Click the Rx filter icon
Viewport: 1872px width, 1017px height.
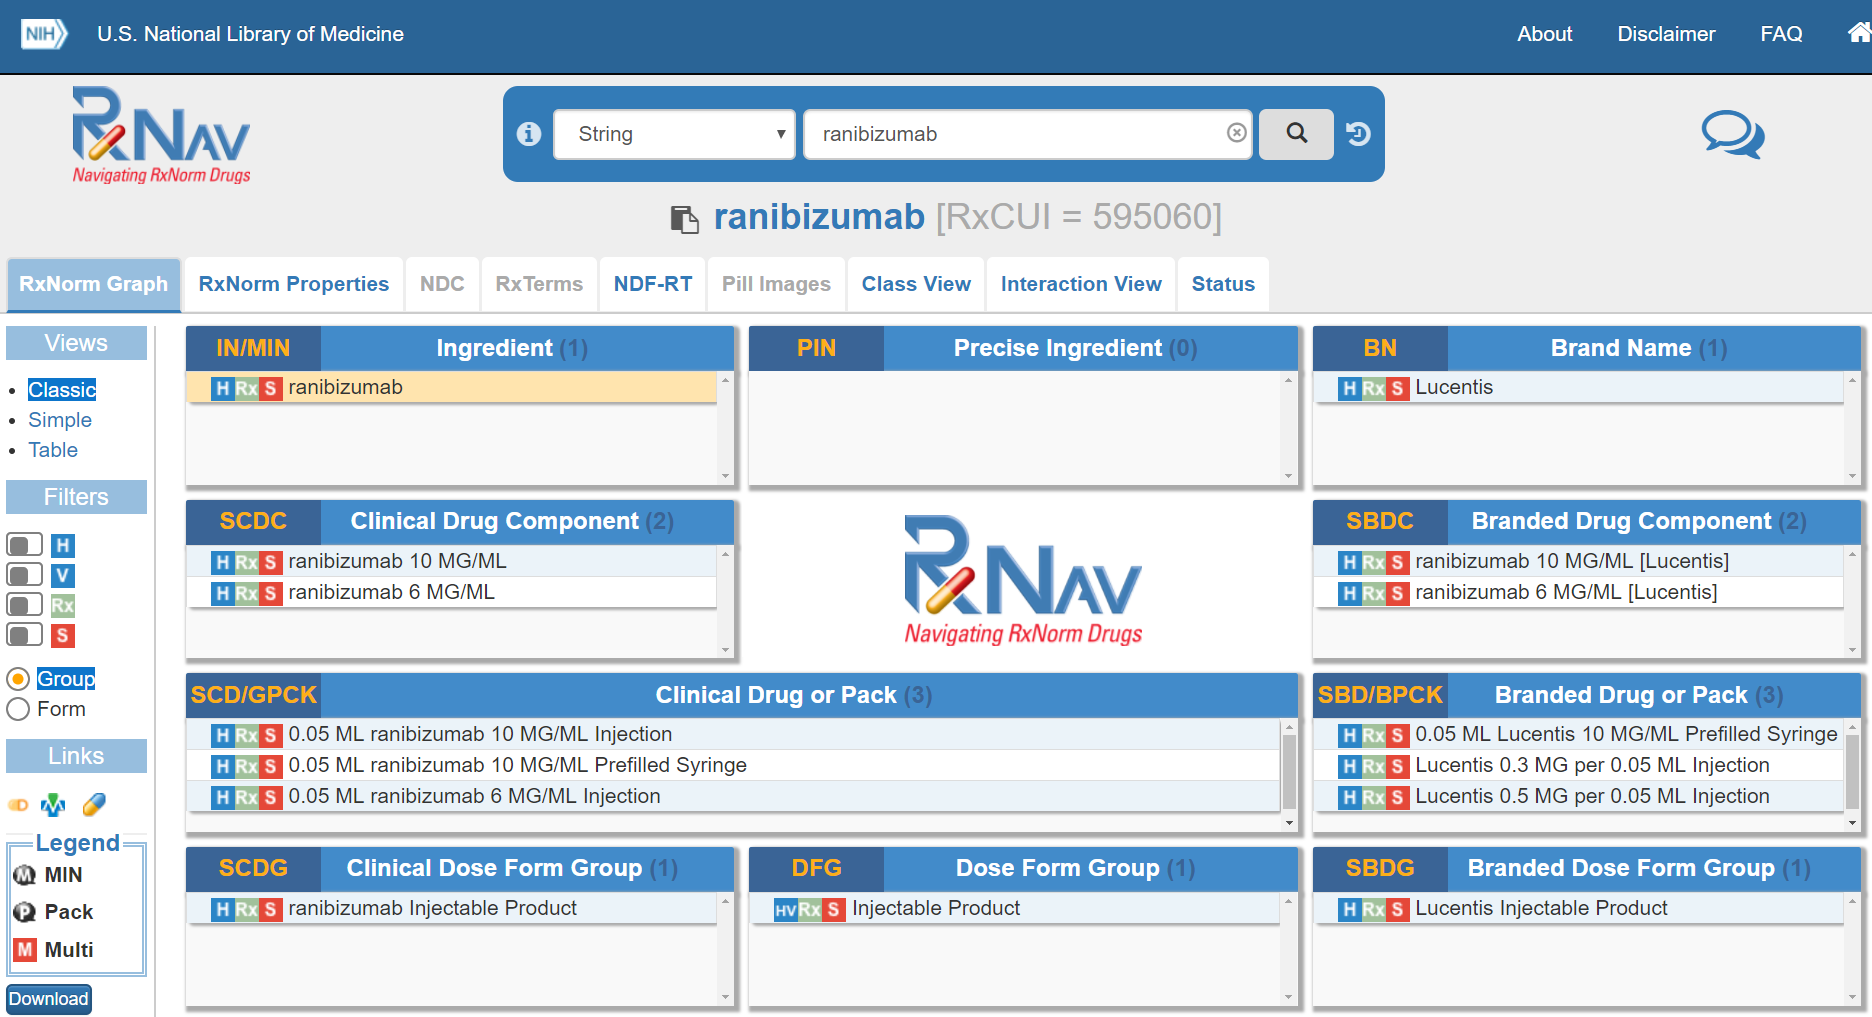click(x=63, y=605)
